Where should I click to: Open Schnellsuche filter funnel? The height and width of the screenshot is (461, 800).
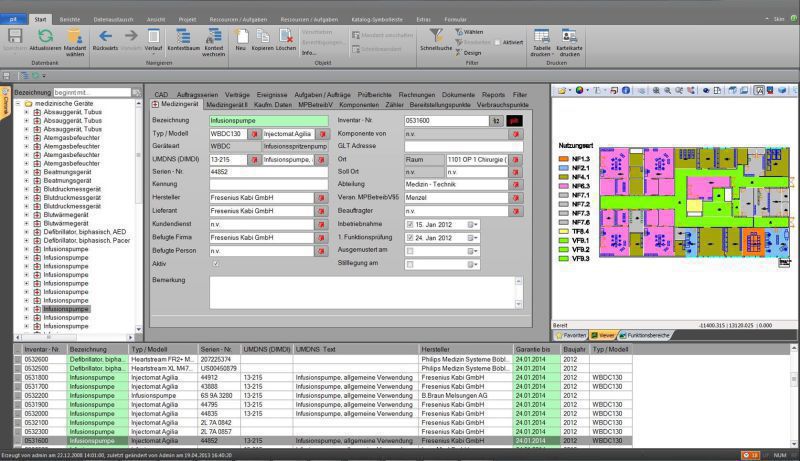(436, 36)
